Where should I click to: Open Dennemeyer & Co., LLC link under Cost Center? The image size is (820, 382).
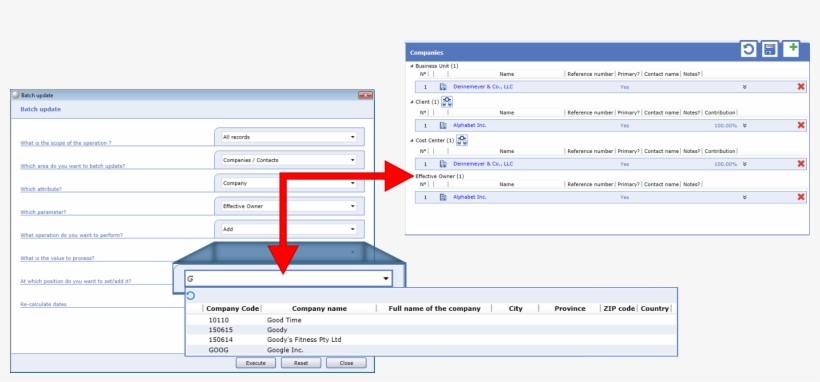[483, 164]
